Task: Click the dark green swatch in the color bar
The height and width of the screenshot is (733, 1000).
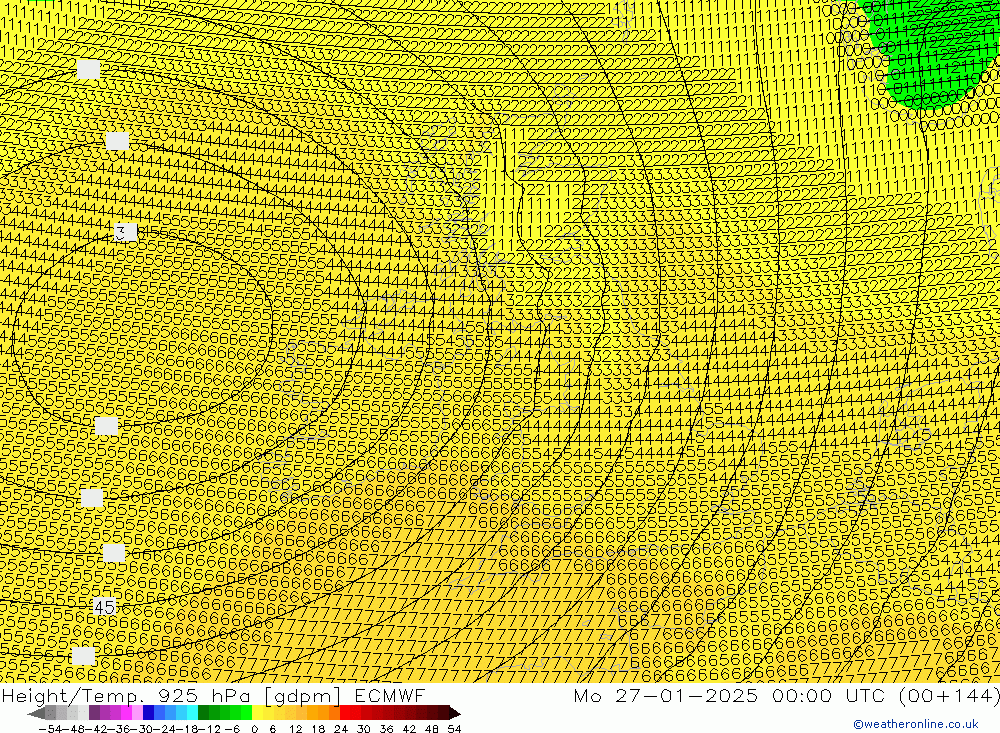Action: click(204, 713)
